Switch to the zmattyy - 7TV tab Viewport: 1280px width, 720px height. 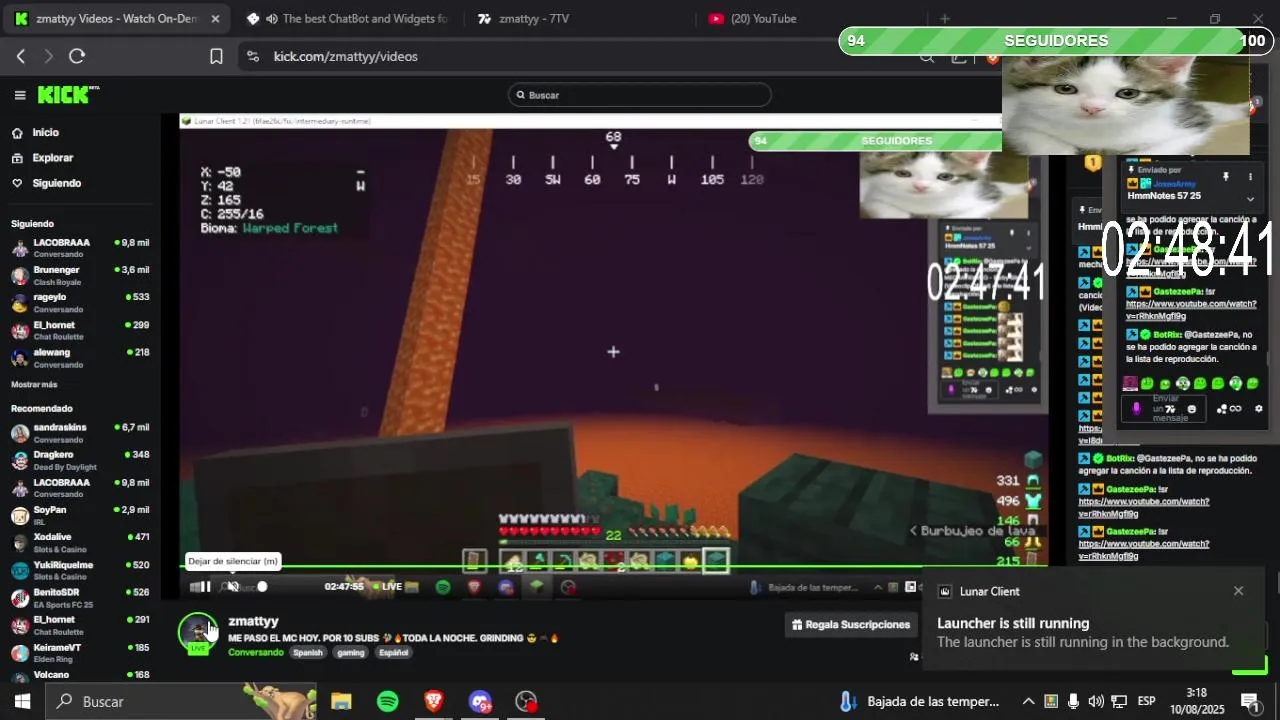point(534,19)
